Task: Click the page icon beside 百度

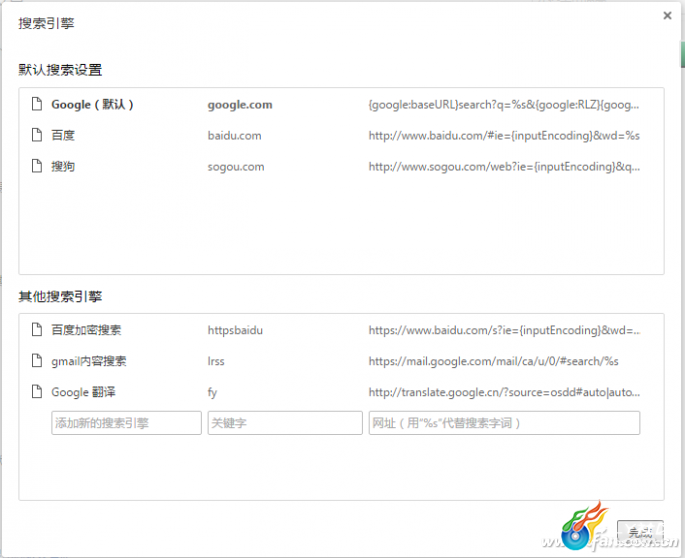Action: click(37, 135)
